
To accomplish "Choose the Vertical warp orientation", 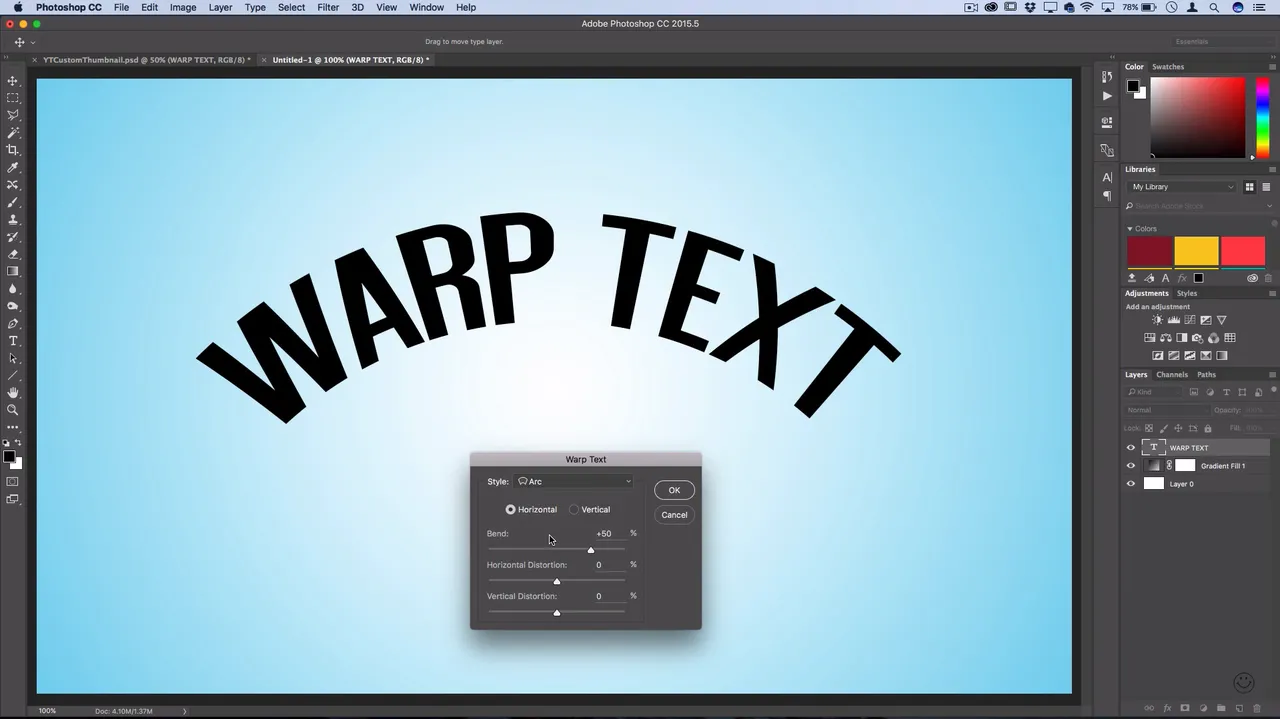I will pos(574,510).
